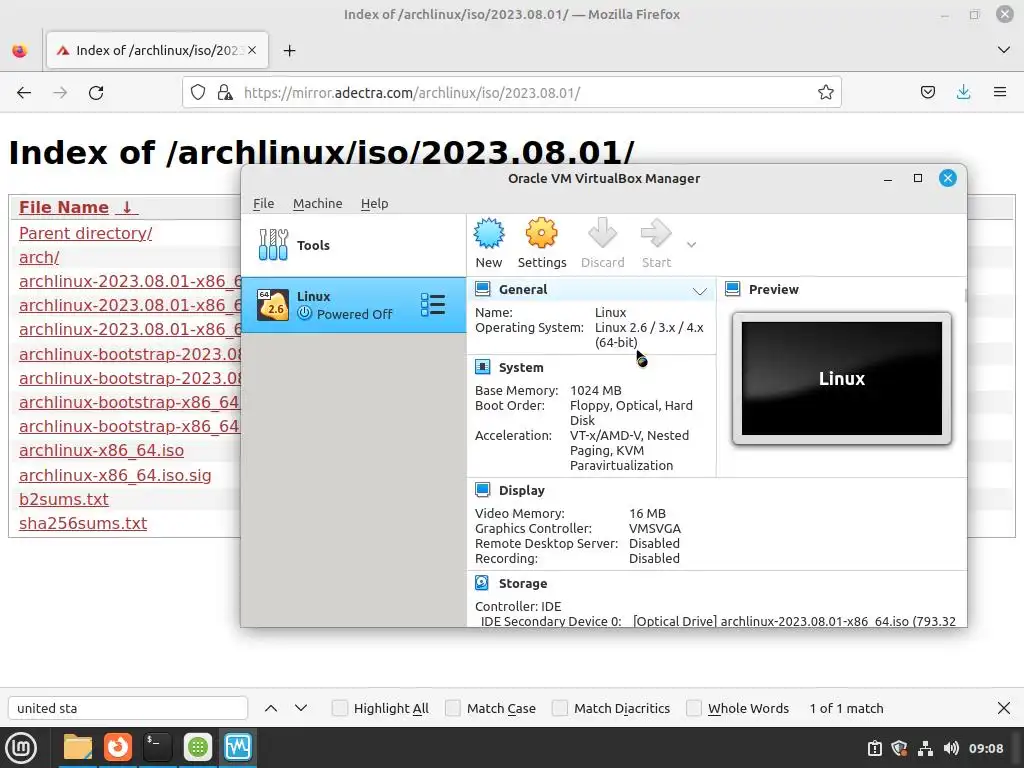Select the Index of /archlinux tab

157,50
